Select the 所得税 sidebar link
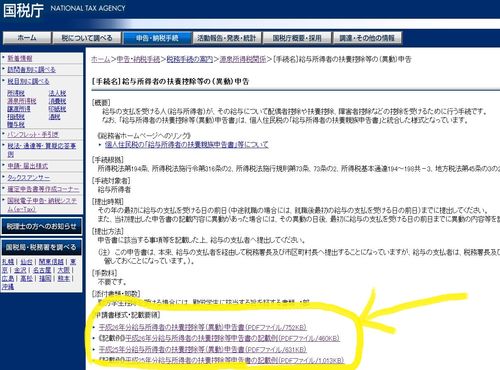This screenshot has width=500, height=370. click(16, 93)
